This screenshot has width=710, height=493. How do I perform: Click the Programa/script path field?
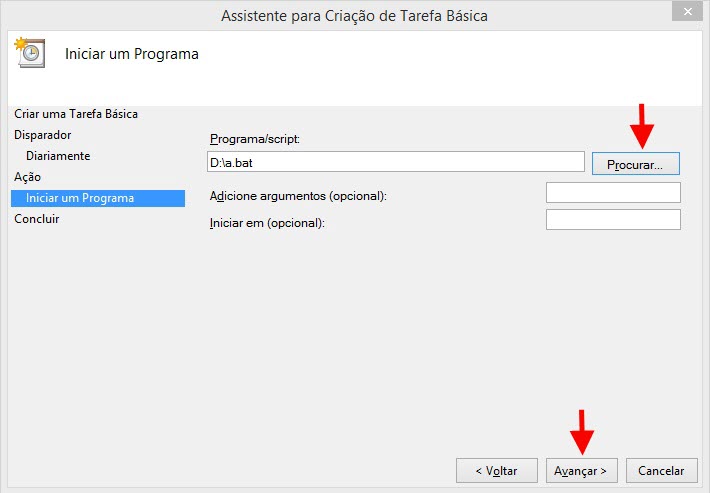(x=396, y=162)
